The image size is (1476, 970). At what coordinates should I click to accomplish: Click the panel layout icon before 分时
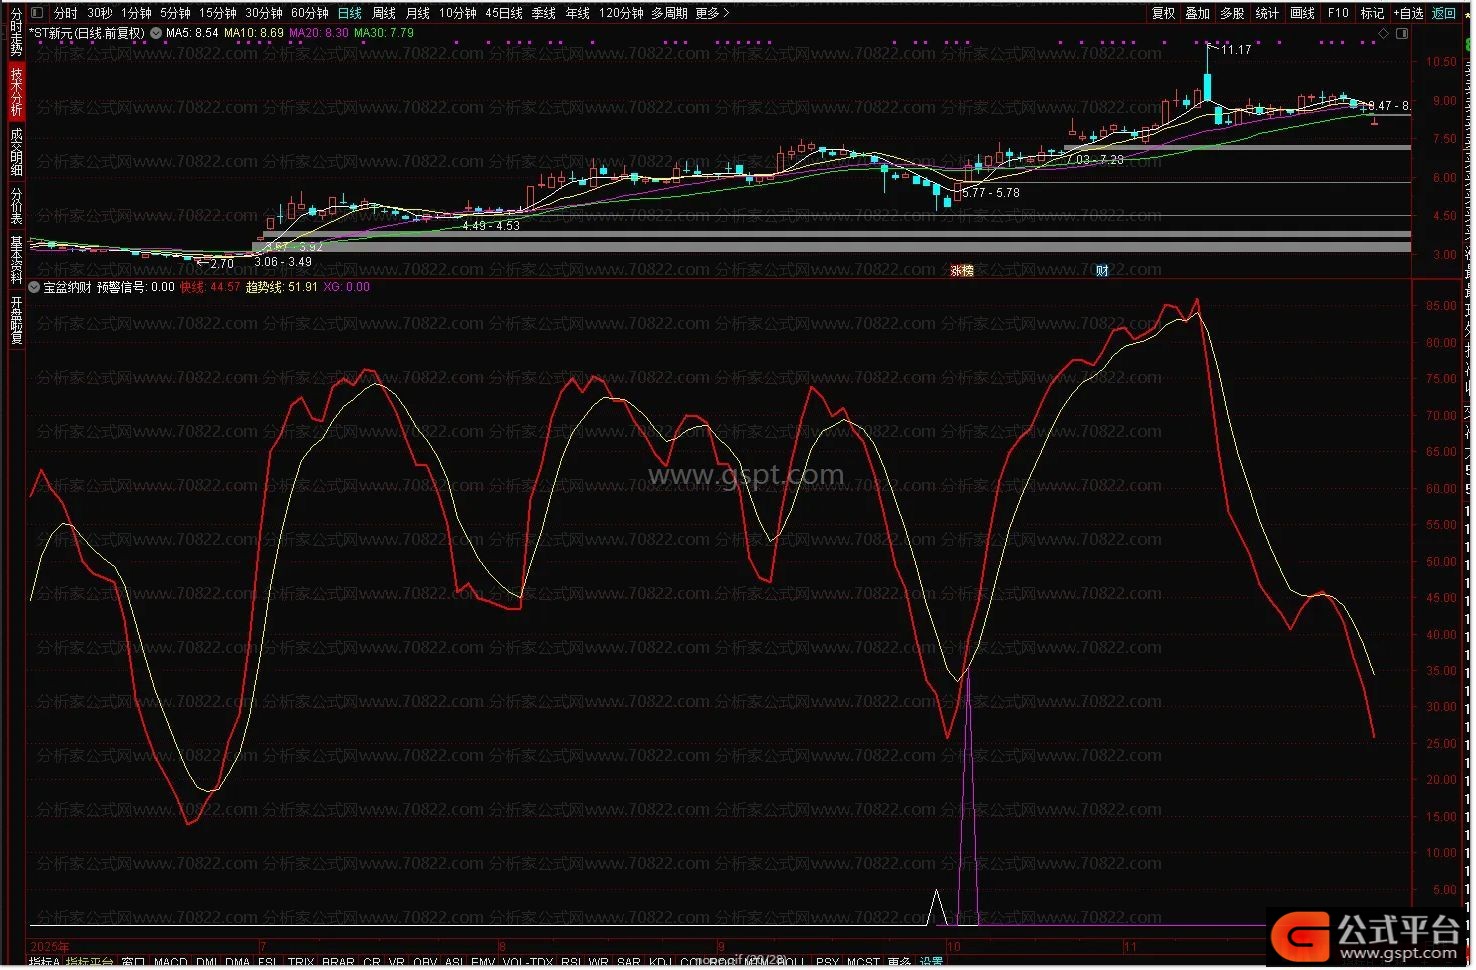(37, 13)
